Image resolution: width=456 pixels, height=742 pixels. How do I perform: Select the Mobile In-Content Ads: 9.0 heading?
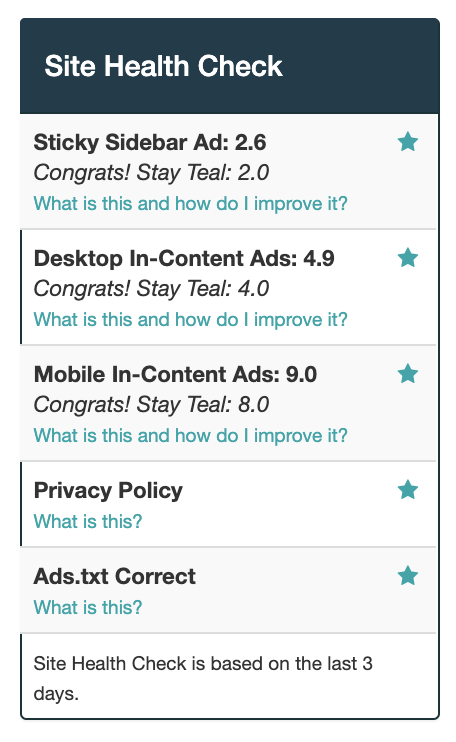click(x=175, y=374)
